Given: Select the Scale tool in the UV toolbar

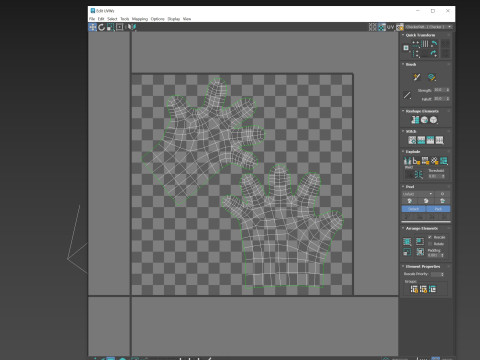Looking at the screenshot, I should click(110, 27).
